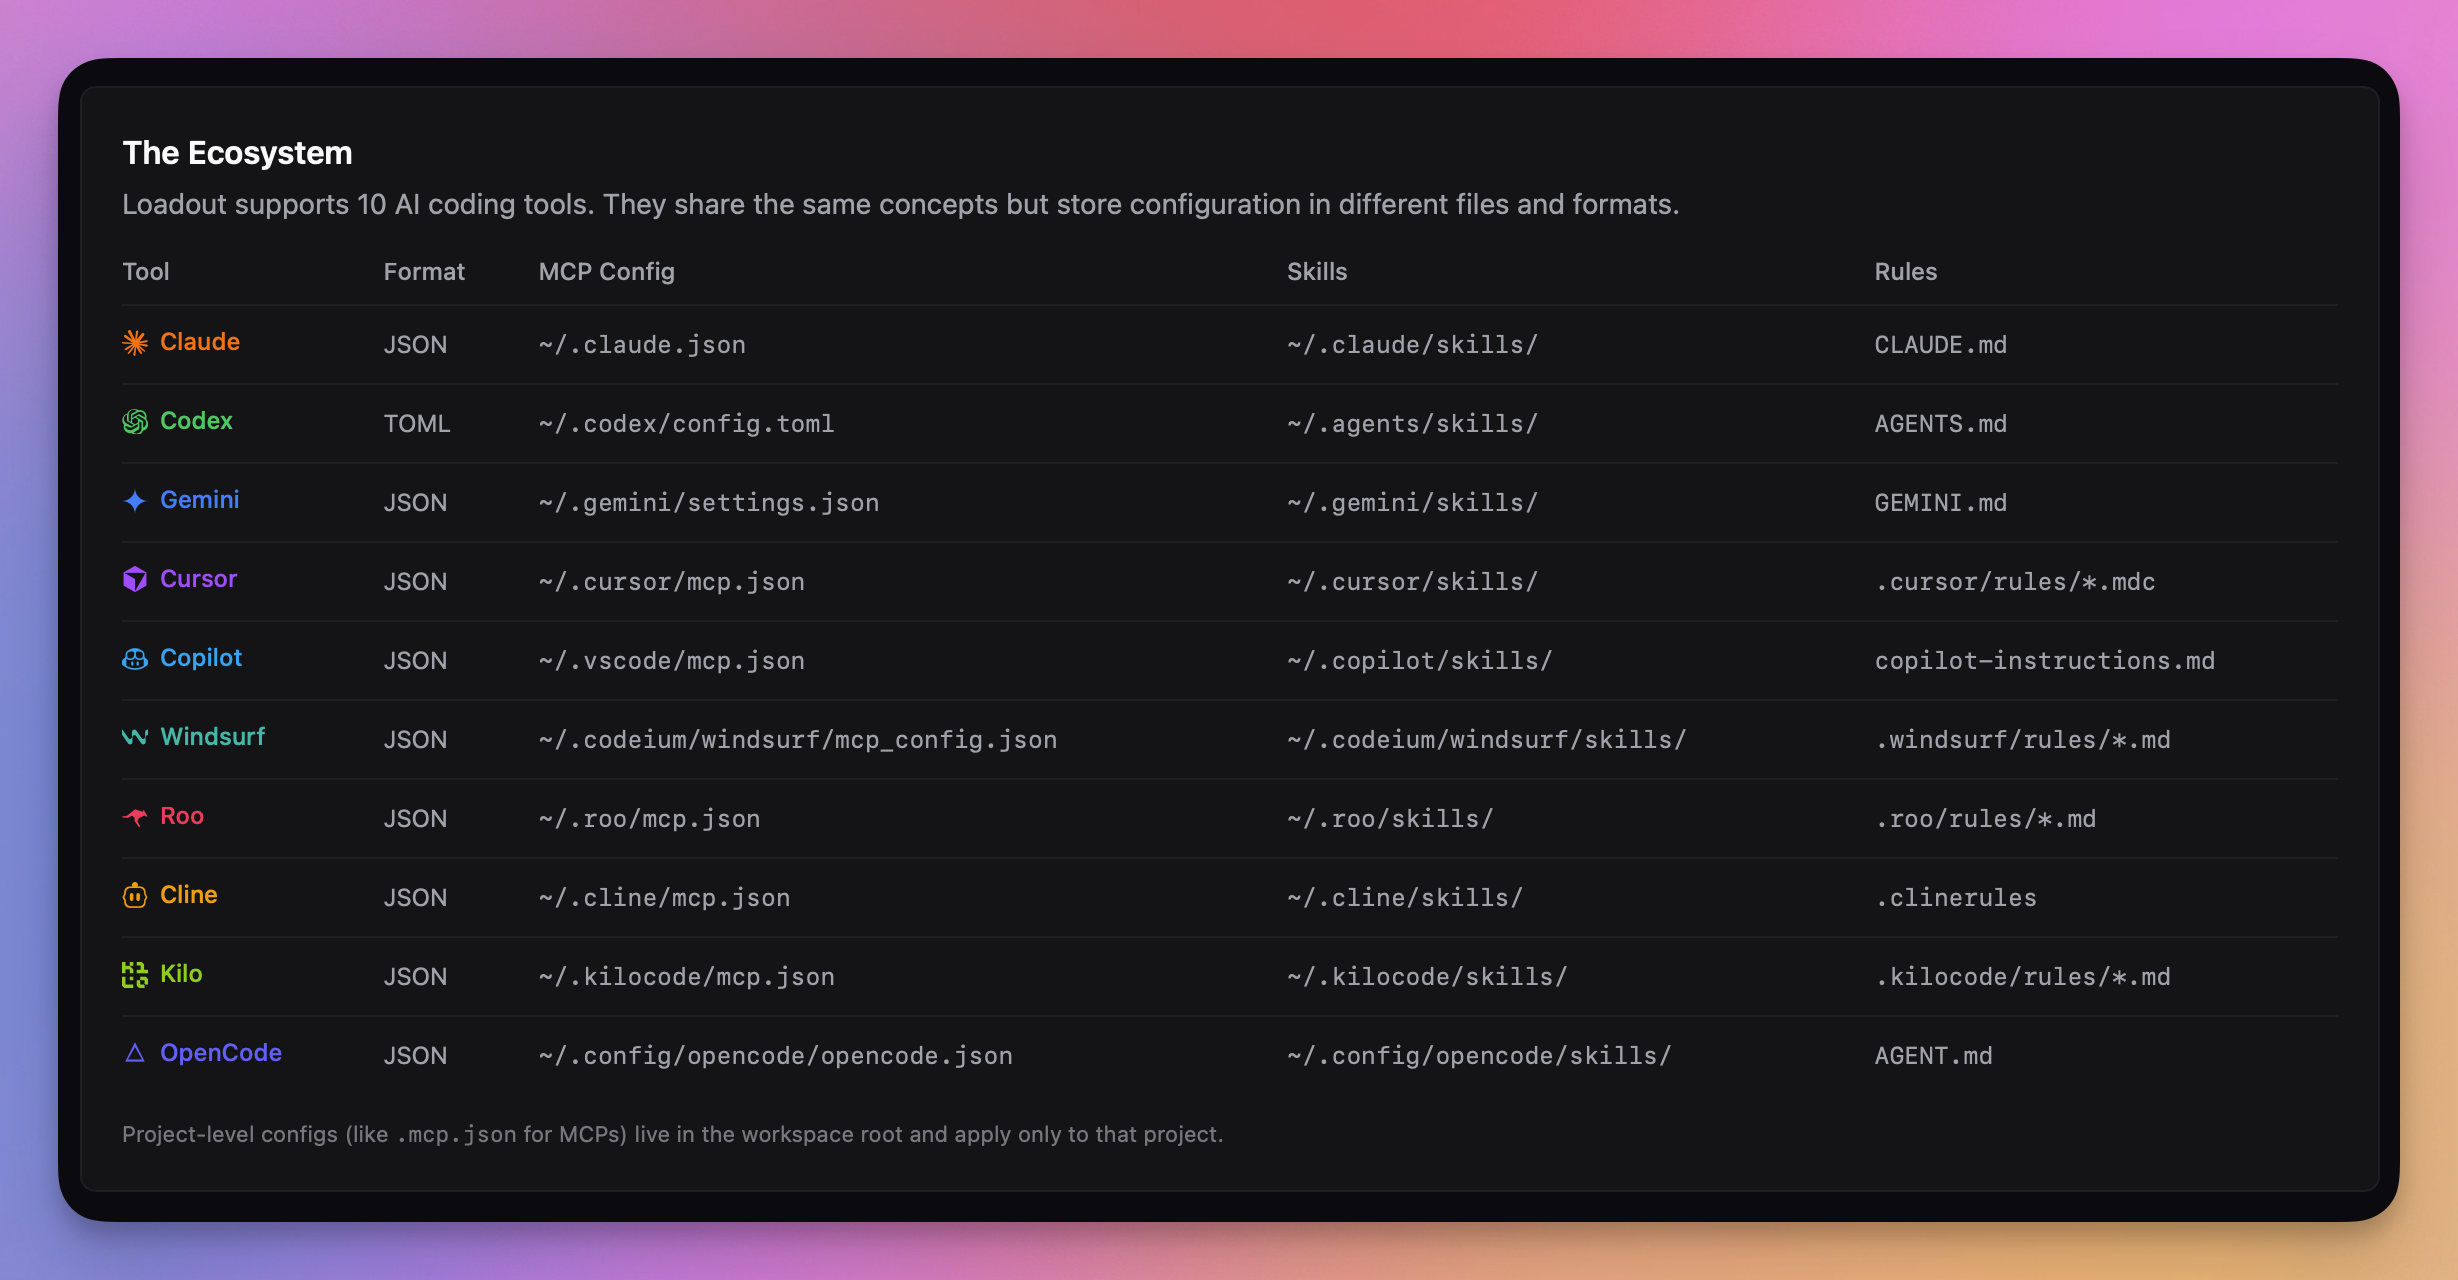Click the Roo rocket icon
Viewport: 2458px width, 1280px height.
[x=136, y=816]
